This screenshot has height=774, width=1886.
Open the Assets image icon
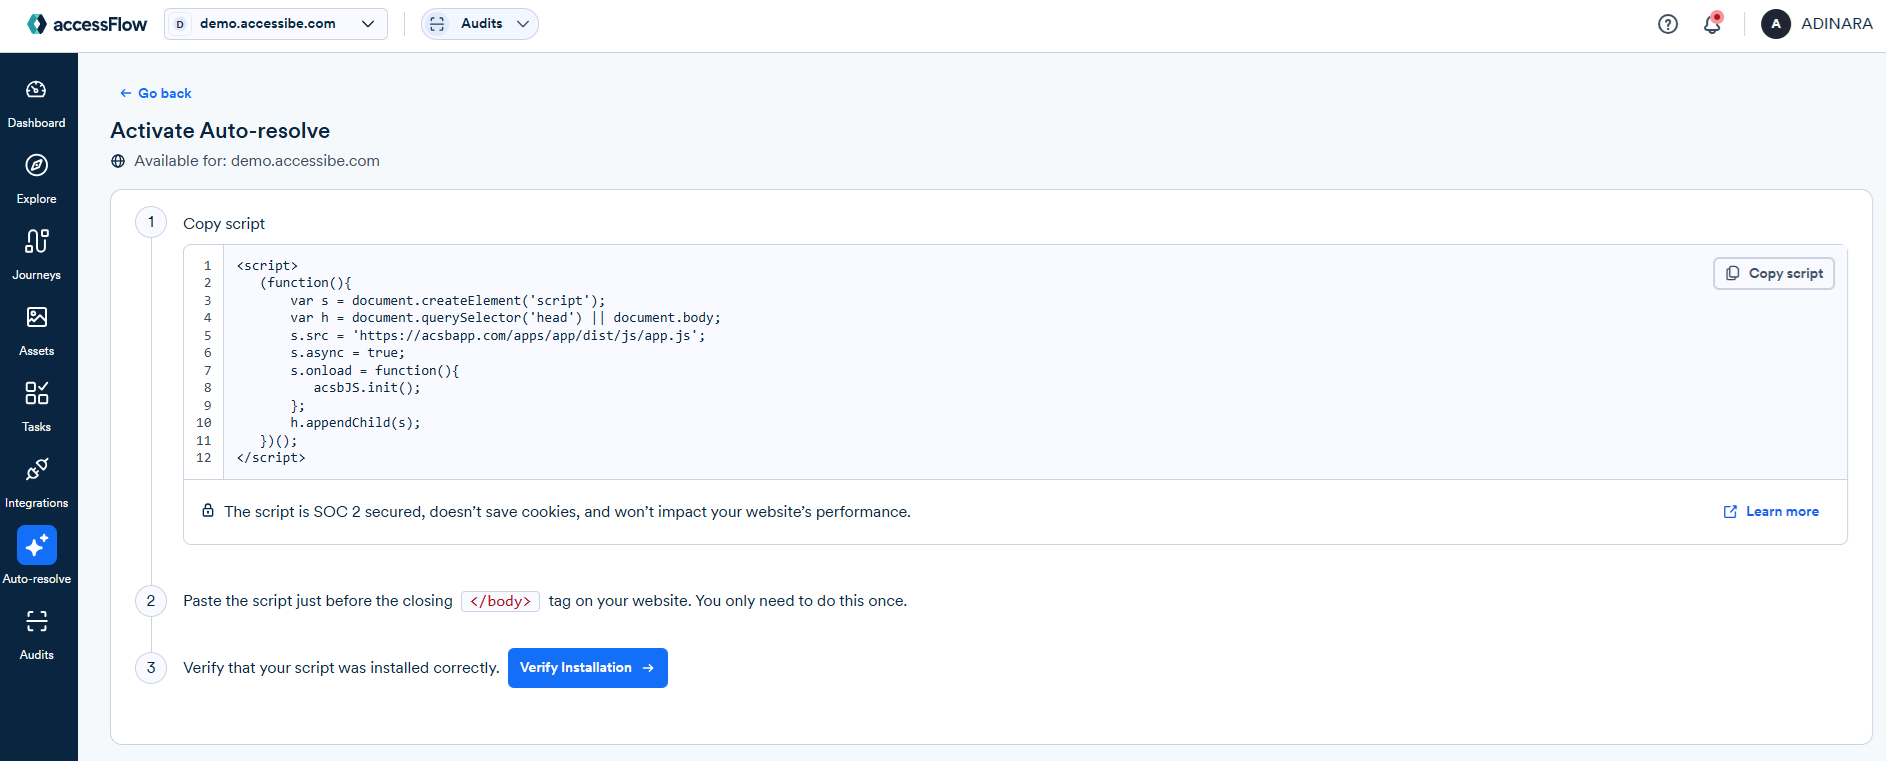tap(37, 319)
